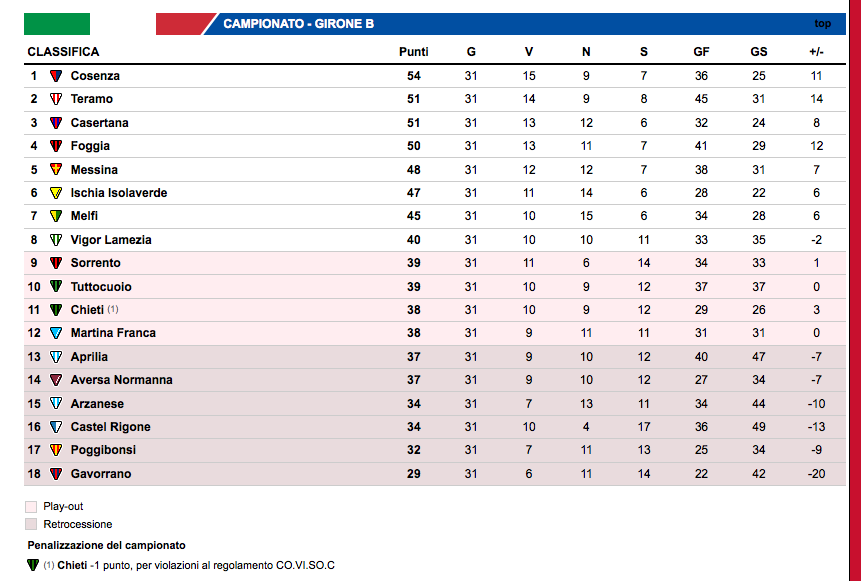Screen dimensions: 861x581
Task: Click the Martina Franca crest icon
Action: pos(56,333)
